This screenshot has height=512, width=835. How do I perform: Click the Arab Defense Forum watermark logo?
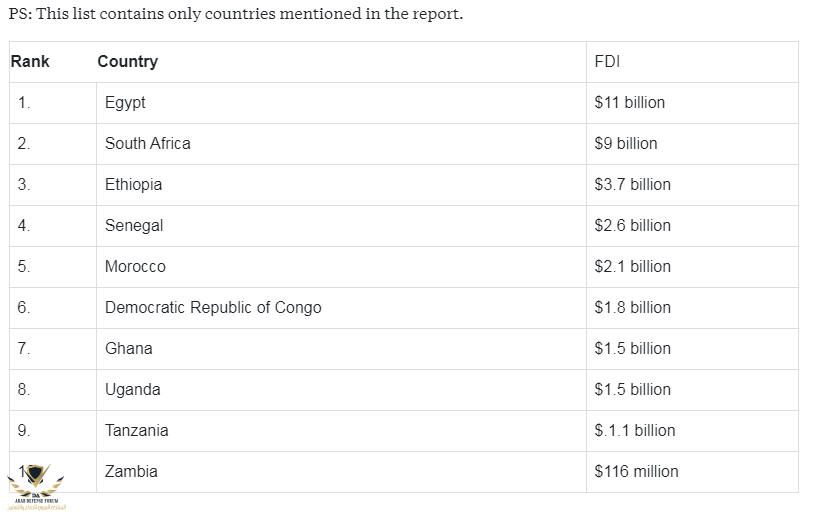tap(36, 485)
